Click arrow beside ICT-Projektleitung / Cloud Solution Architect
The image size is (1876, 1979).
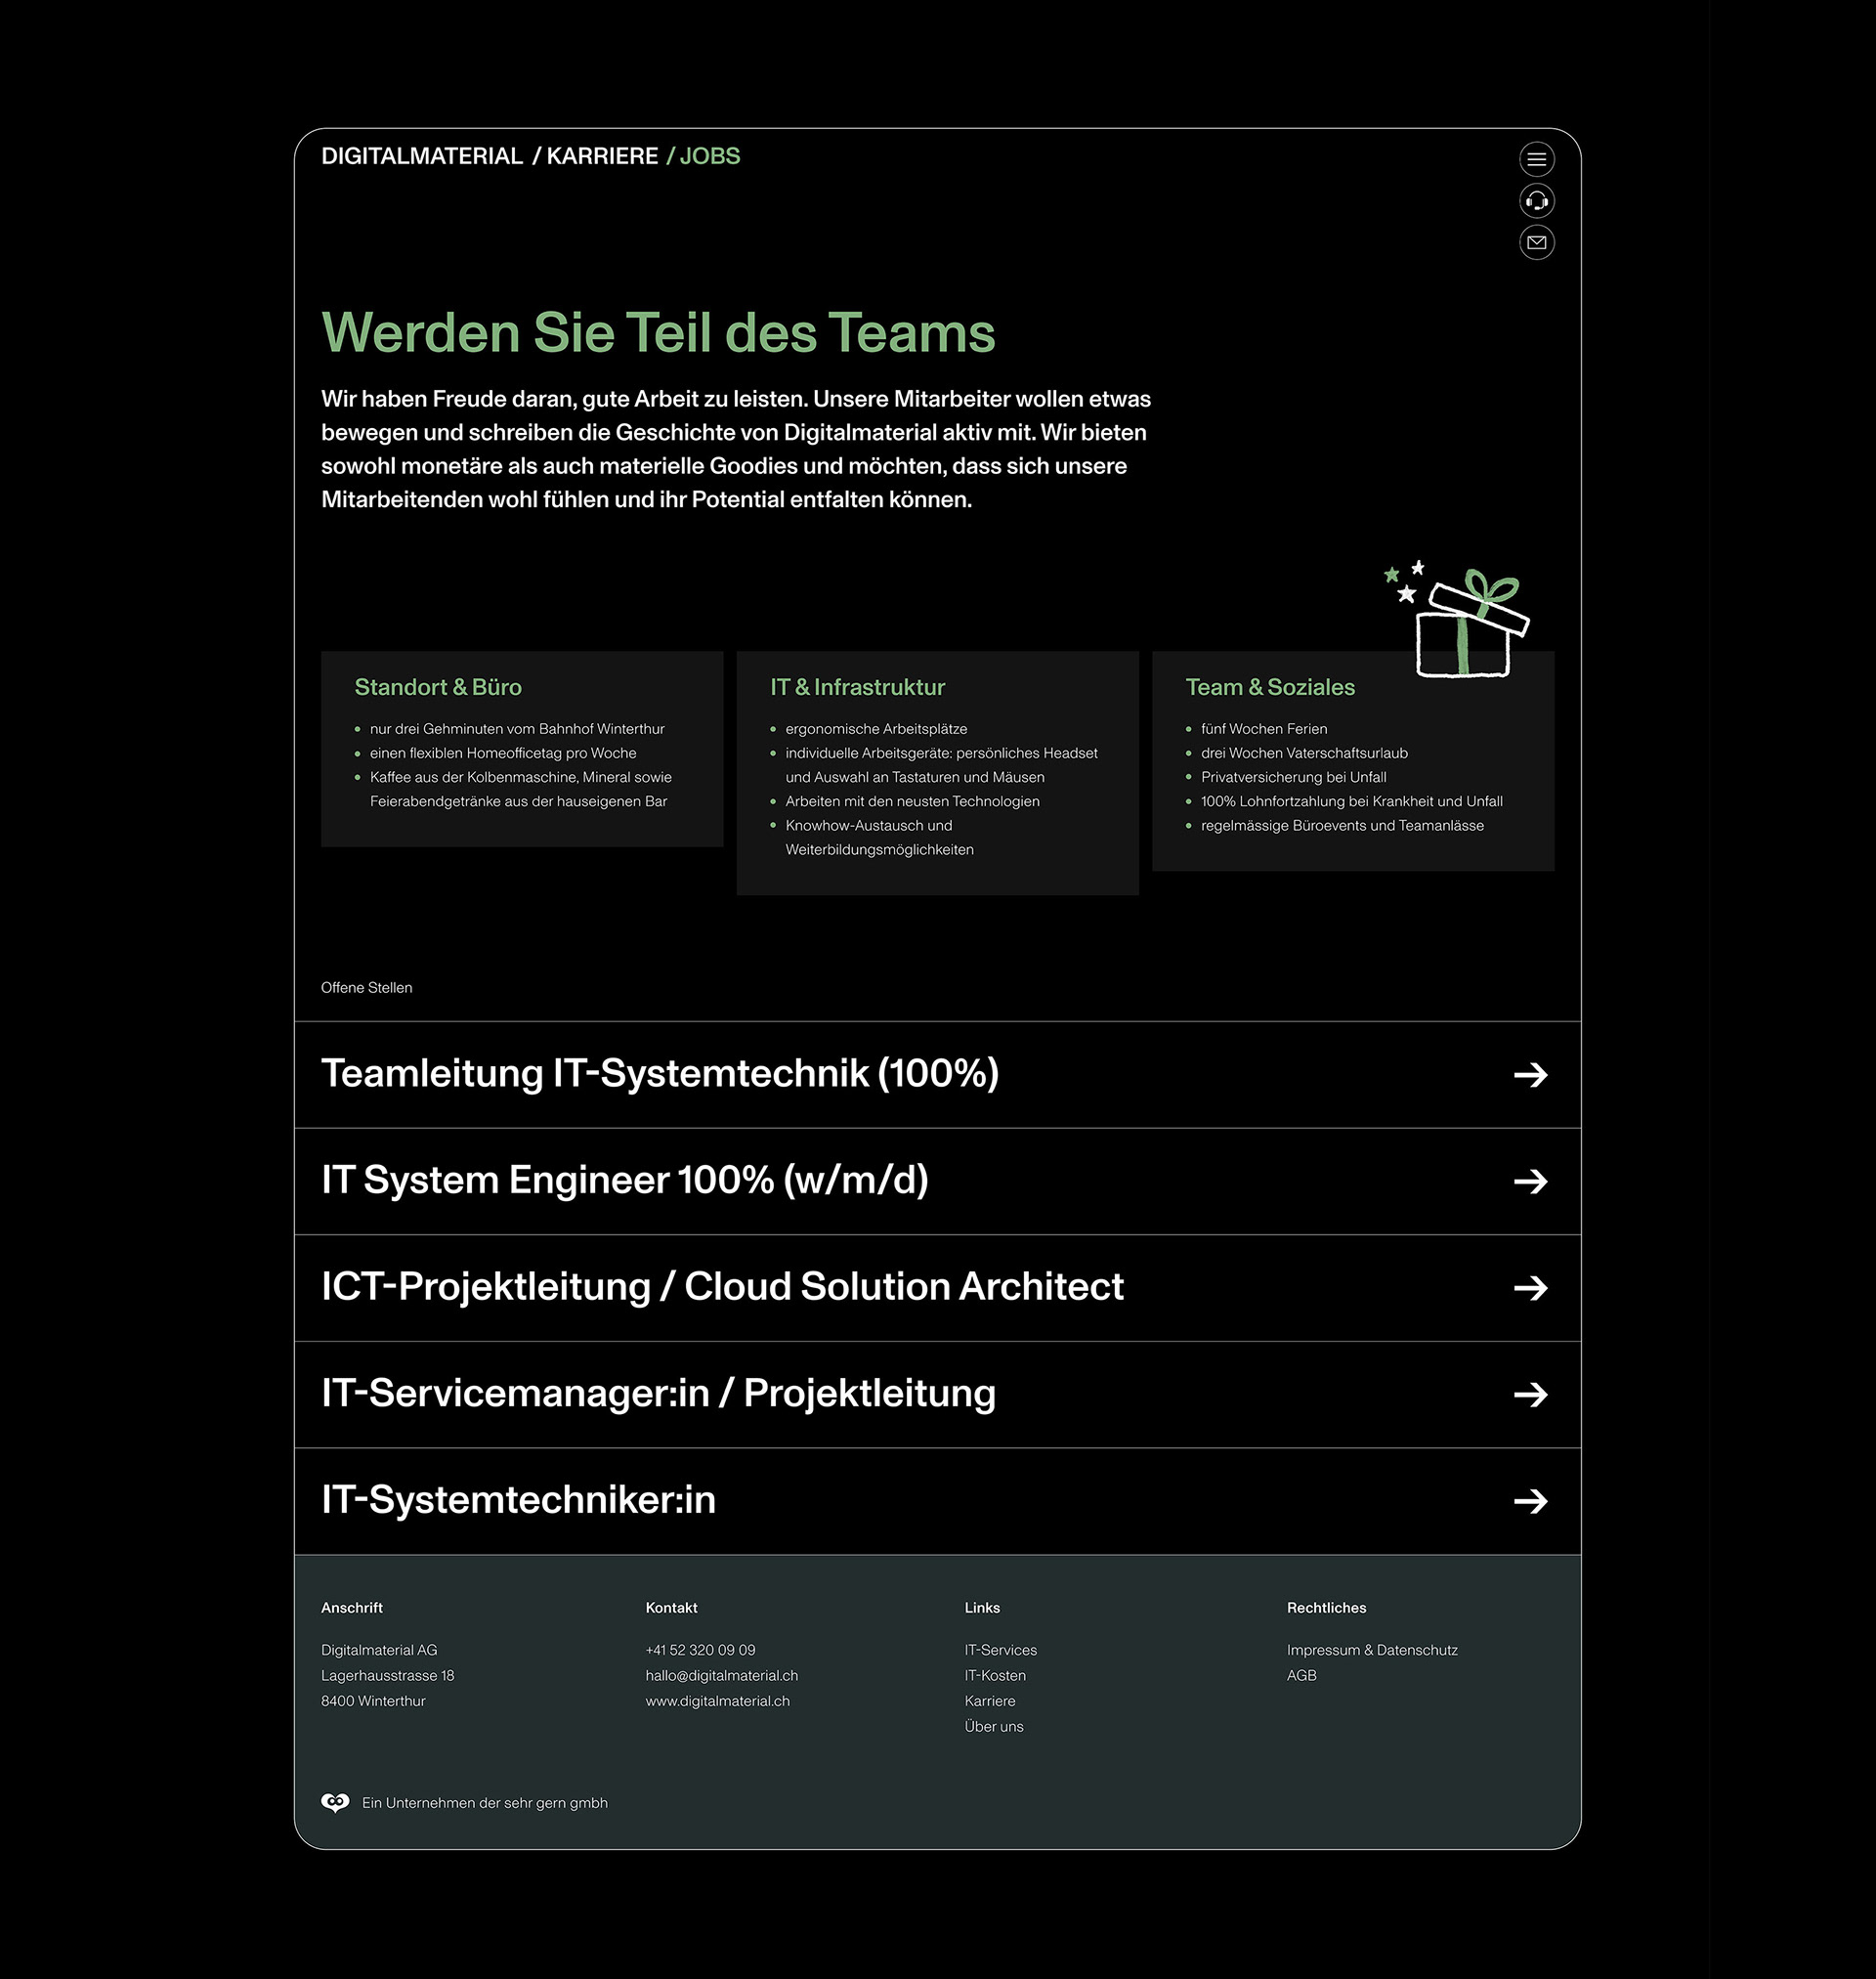pyautogui.click(x=1530, y=1288)
